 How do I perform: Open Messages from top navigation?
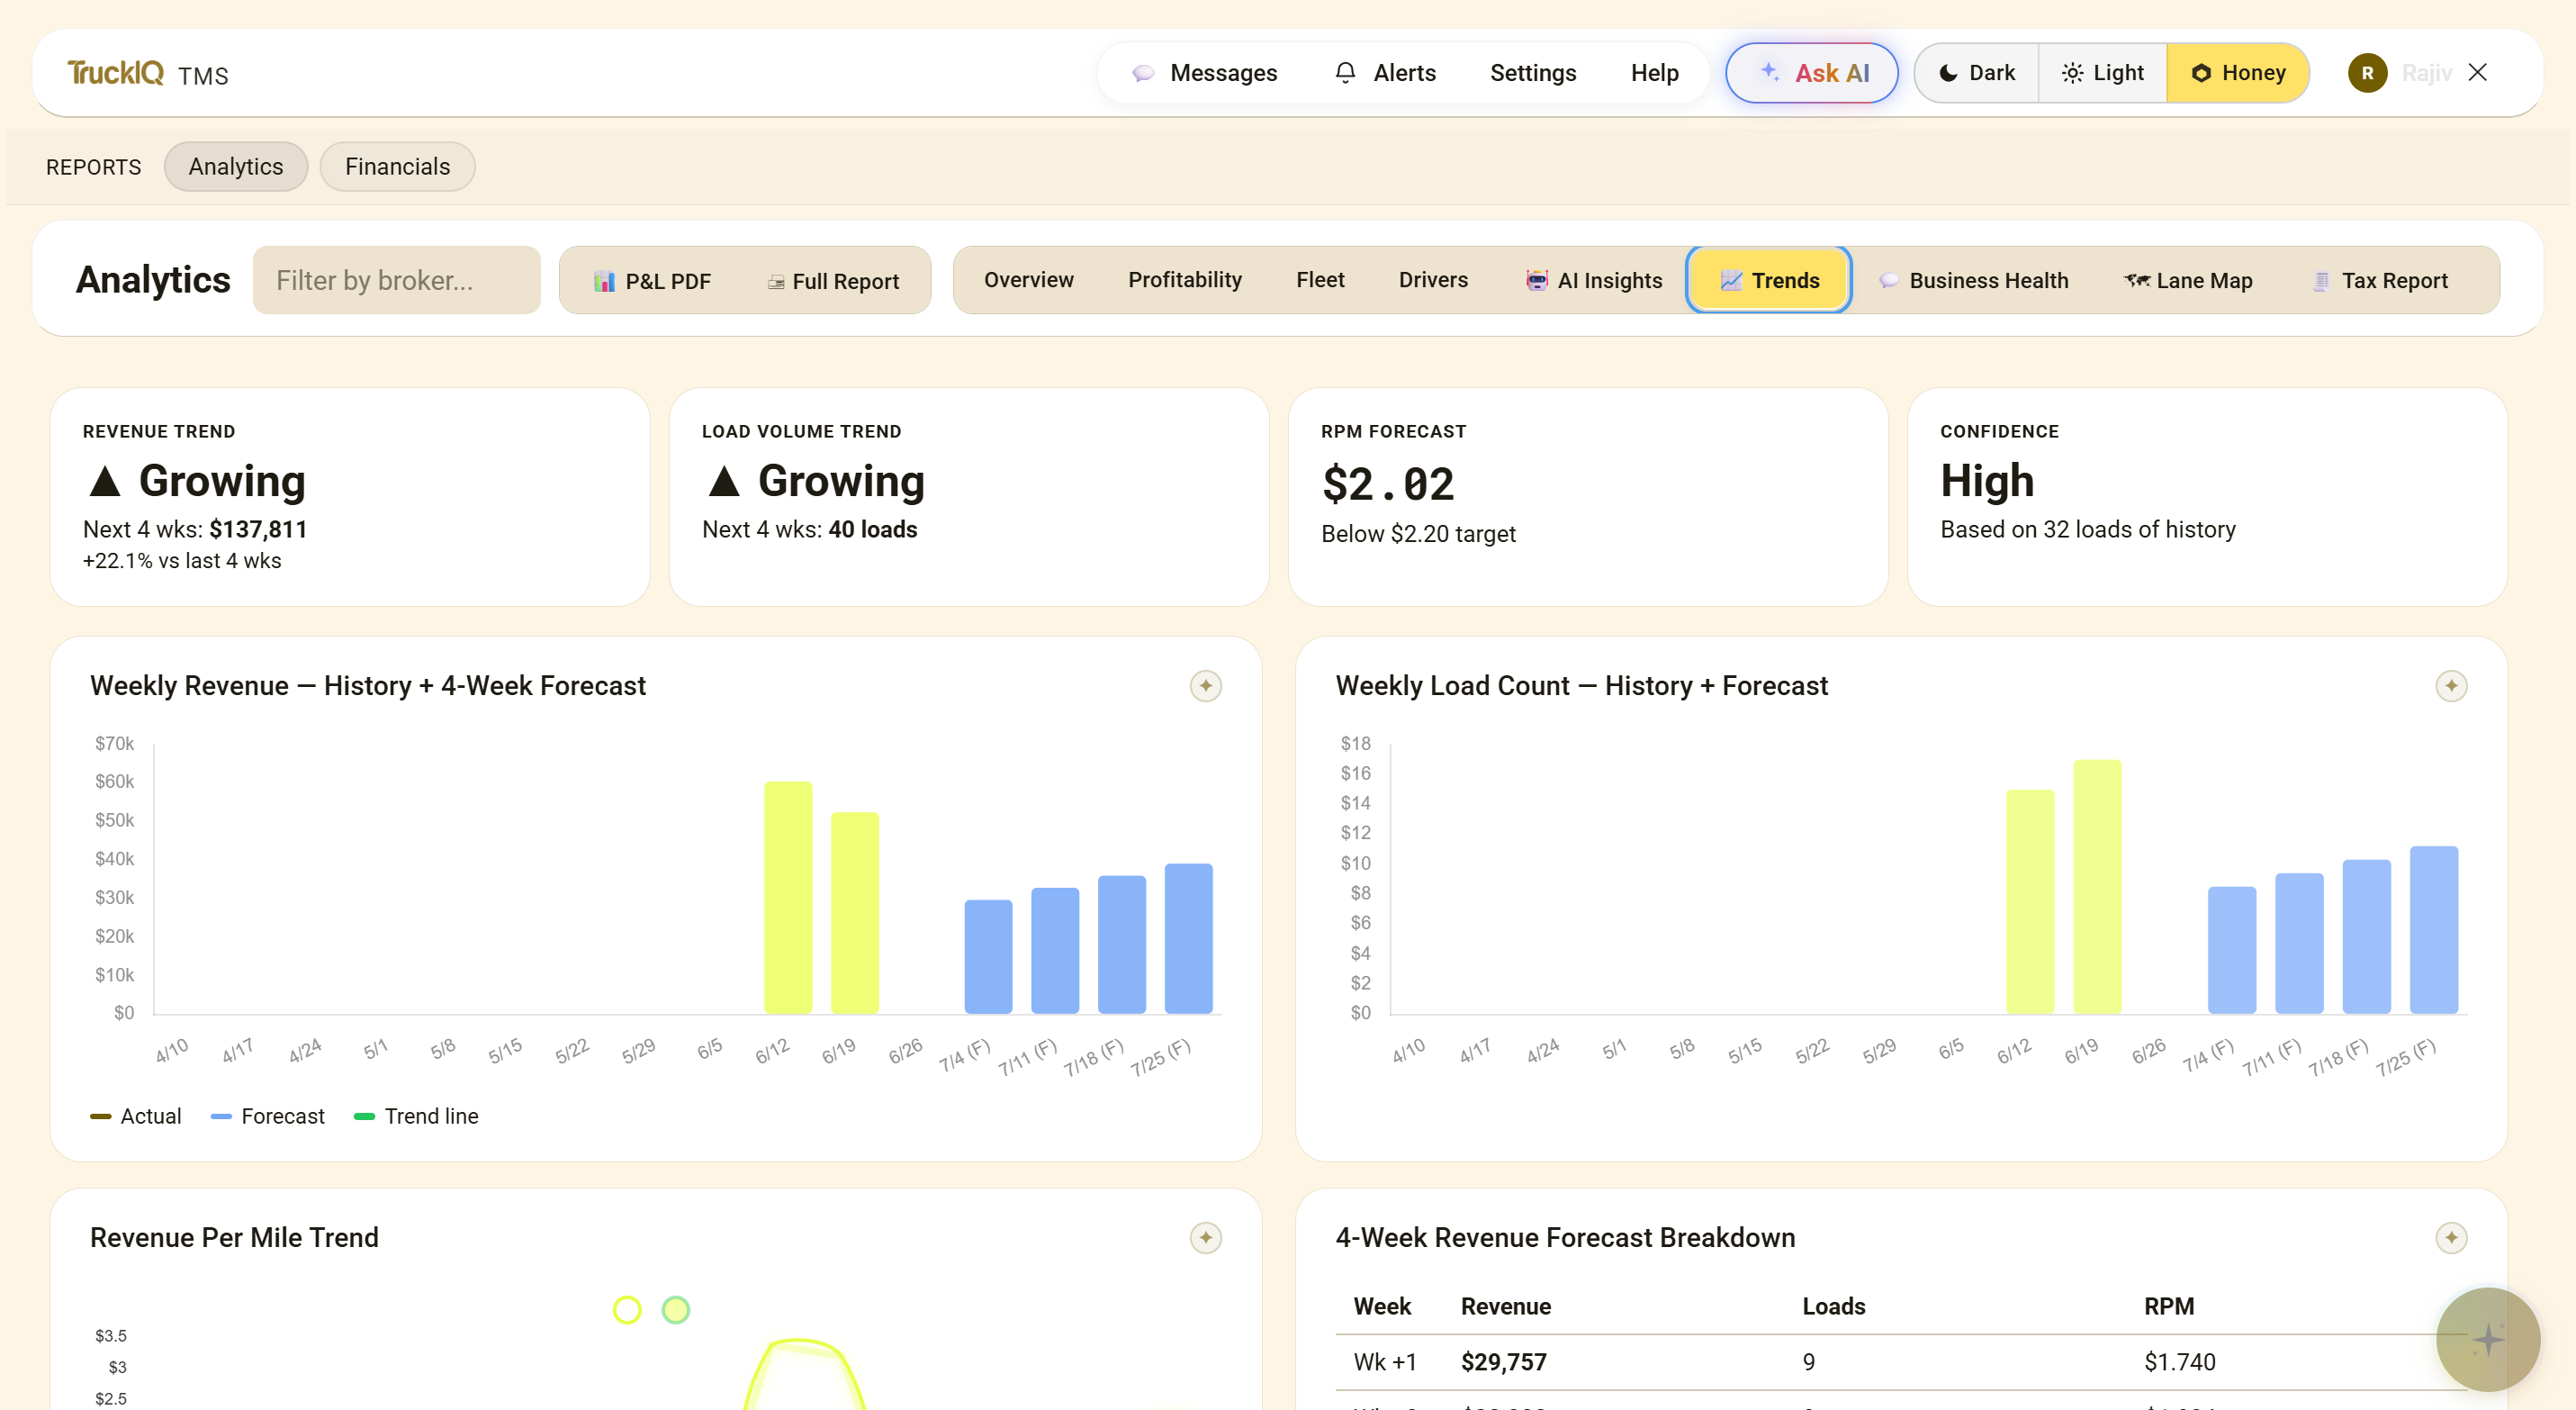click(1204, 73)
